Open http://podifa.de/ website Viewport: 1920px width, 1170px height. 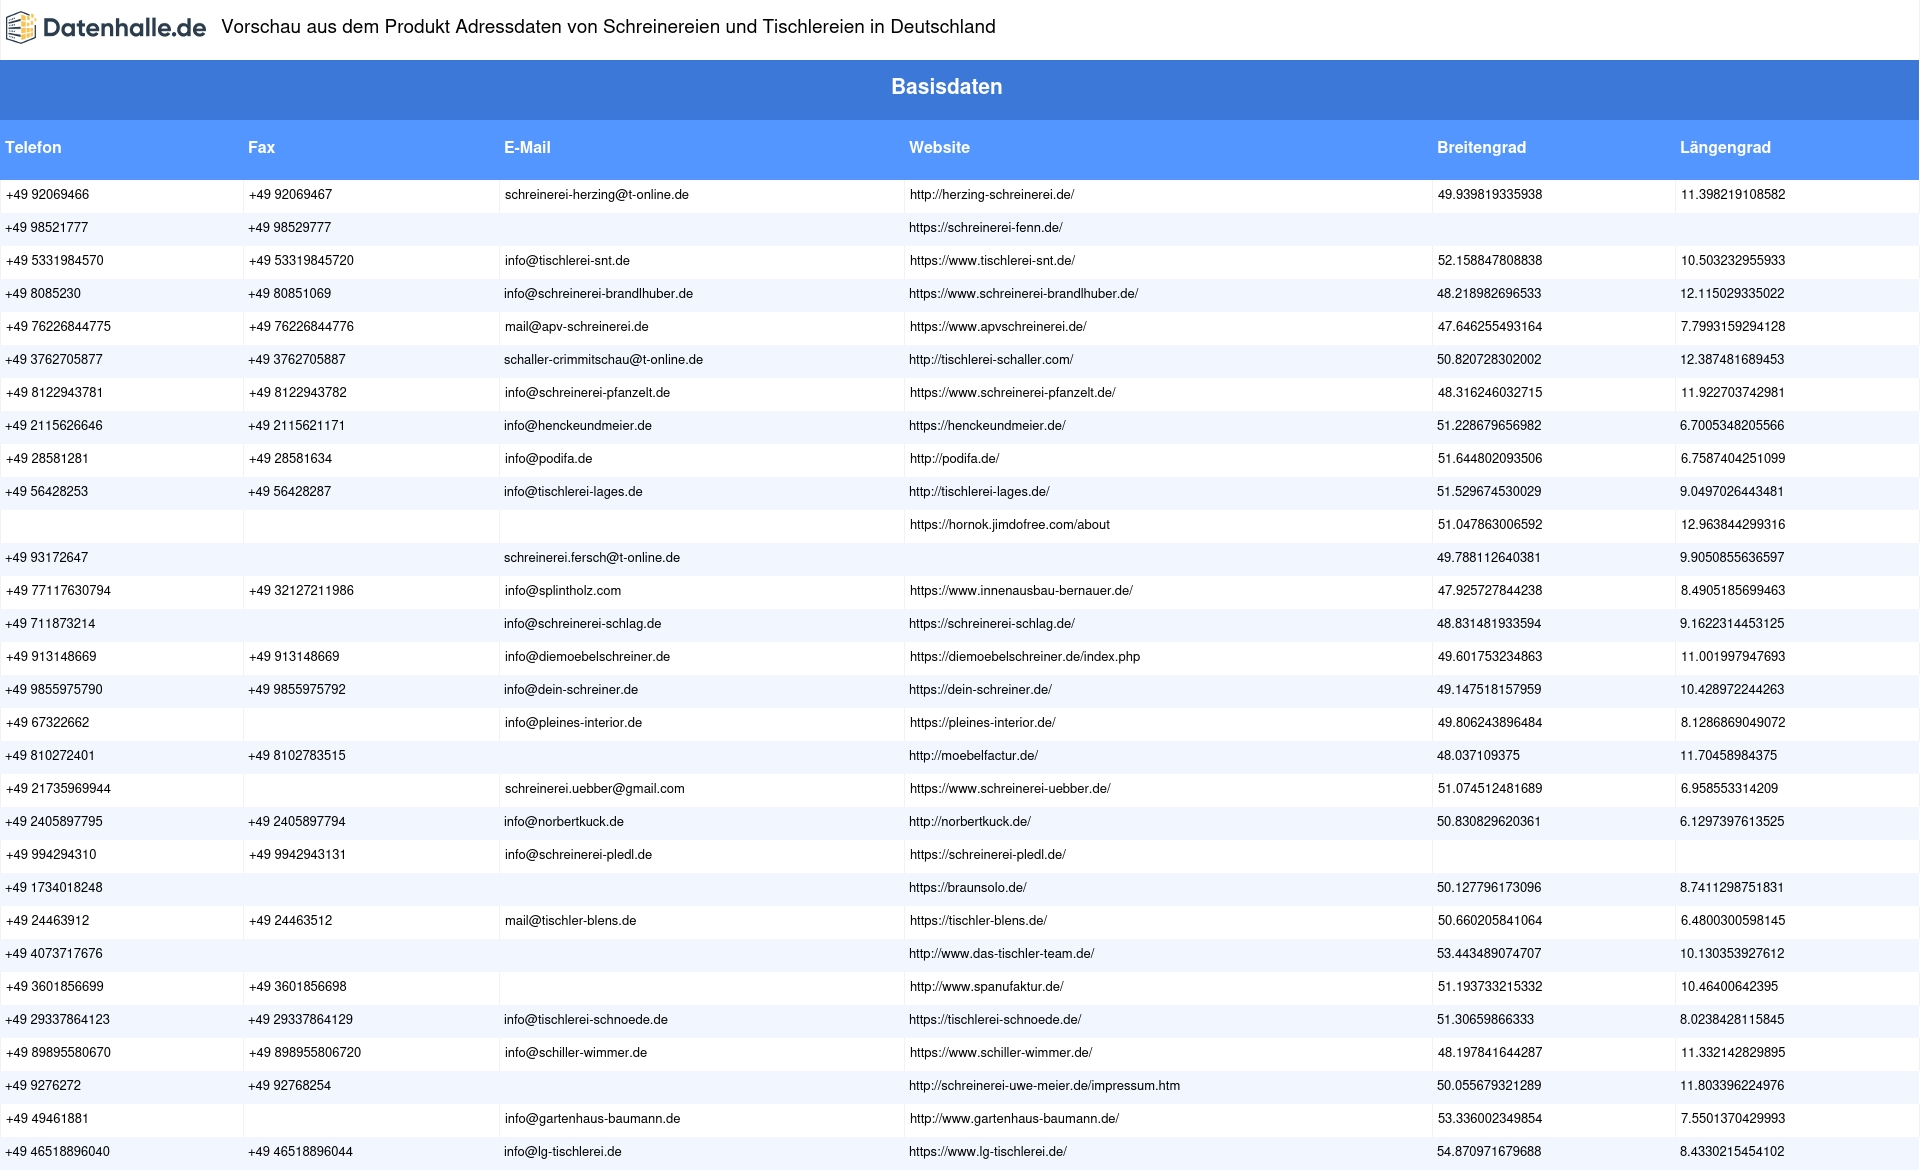click(954, 459)
